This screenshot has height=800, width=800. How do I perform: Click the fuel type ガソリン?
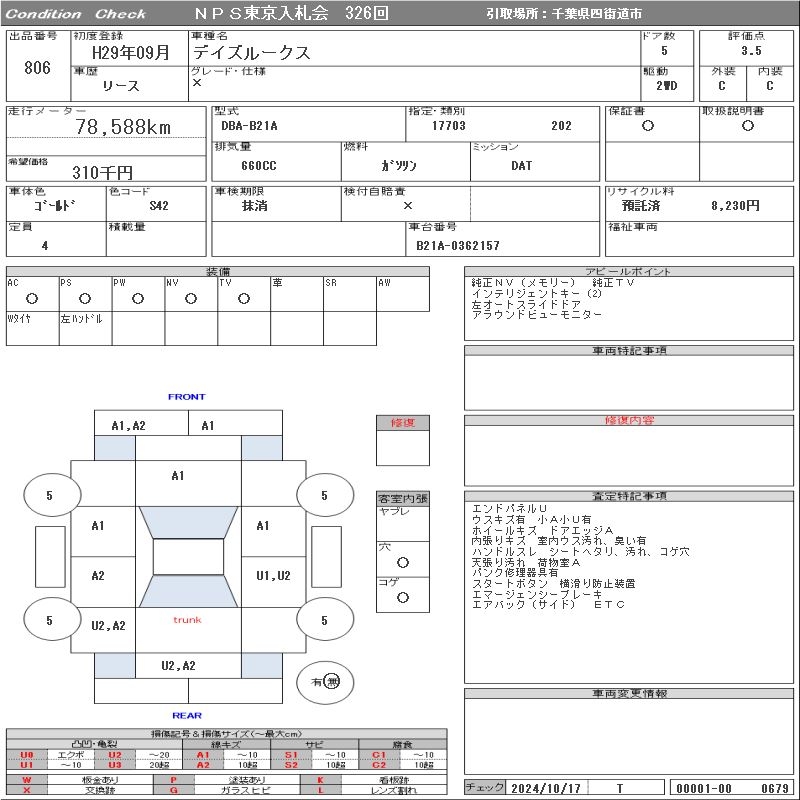399,165
